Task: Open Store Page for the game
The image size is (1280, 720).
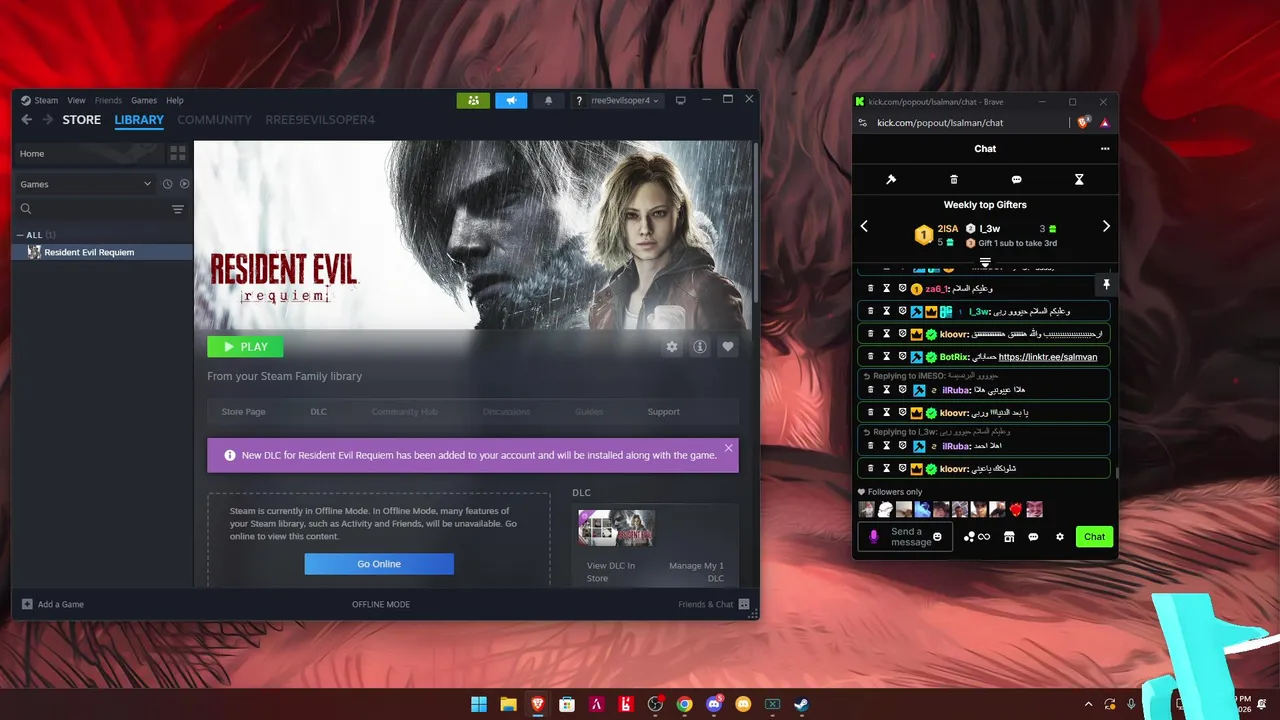Action: (243, 412)
